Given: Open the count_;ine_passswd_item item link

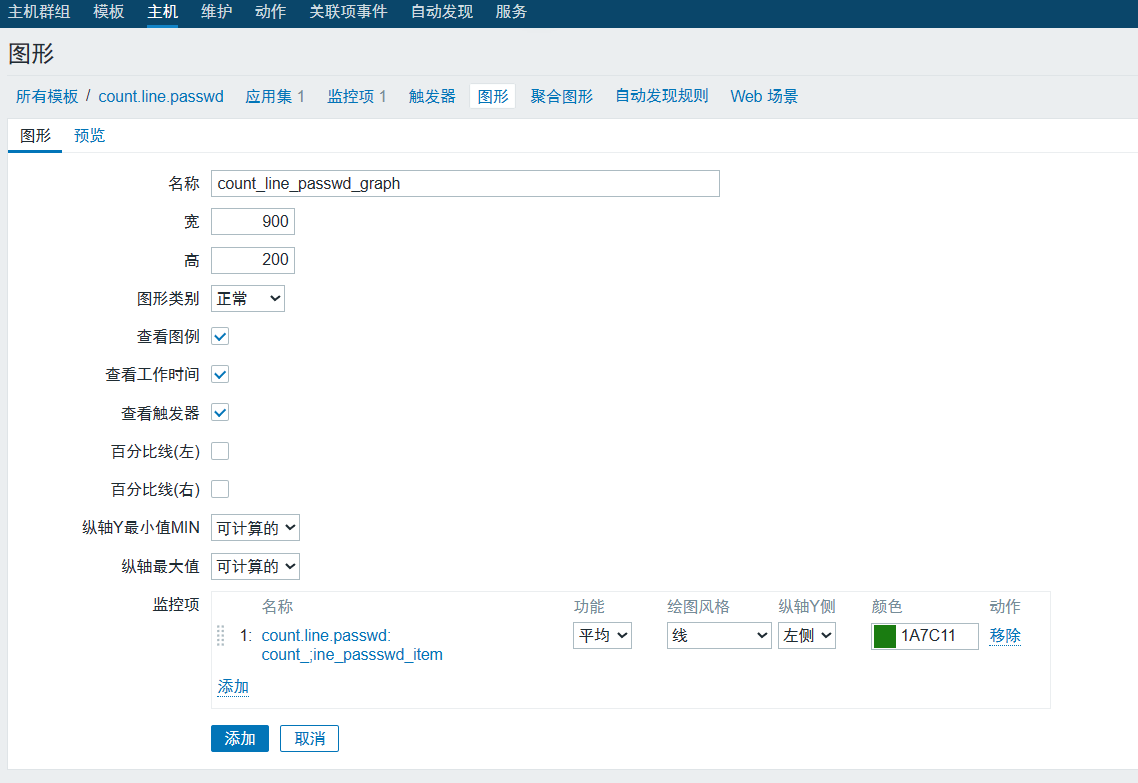Looking at the screenshot, I should tap(352, 645).
